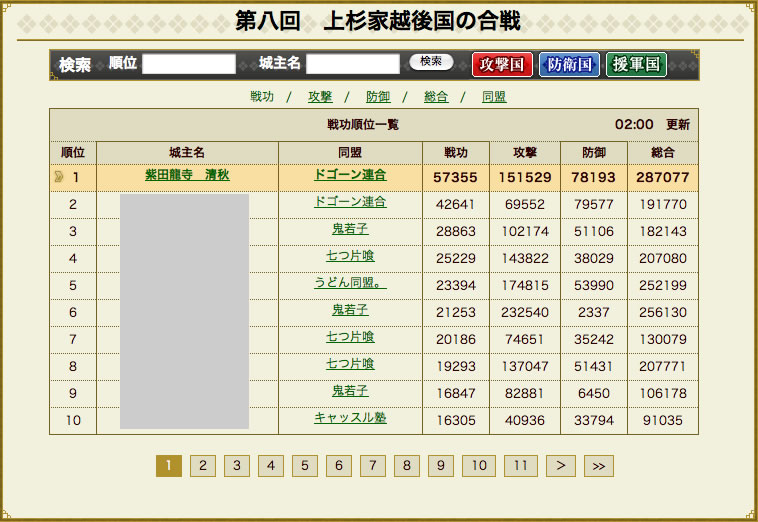Click the 更新 refresh link

point(678,125)
